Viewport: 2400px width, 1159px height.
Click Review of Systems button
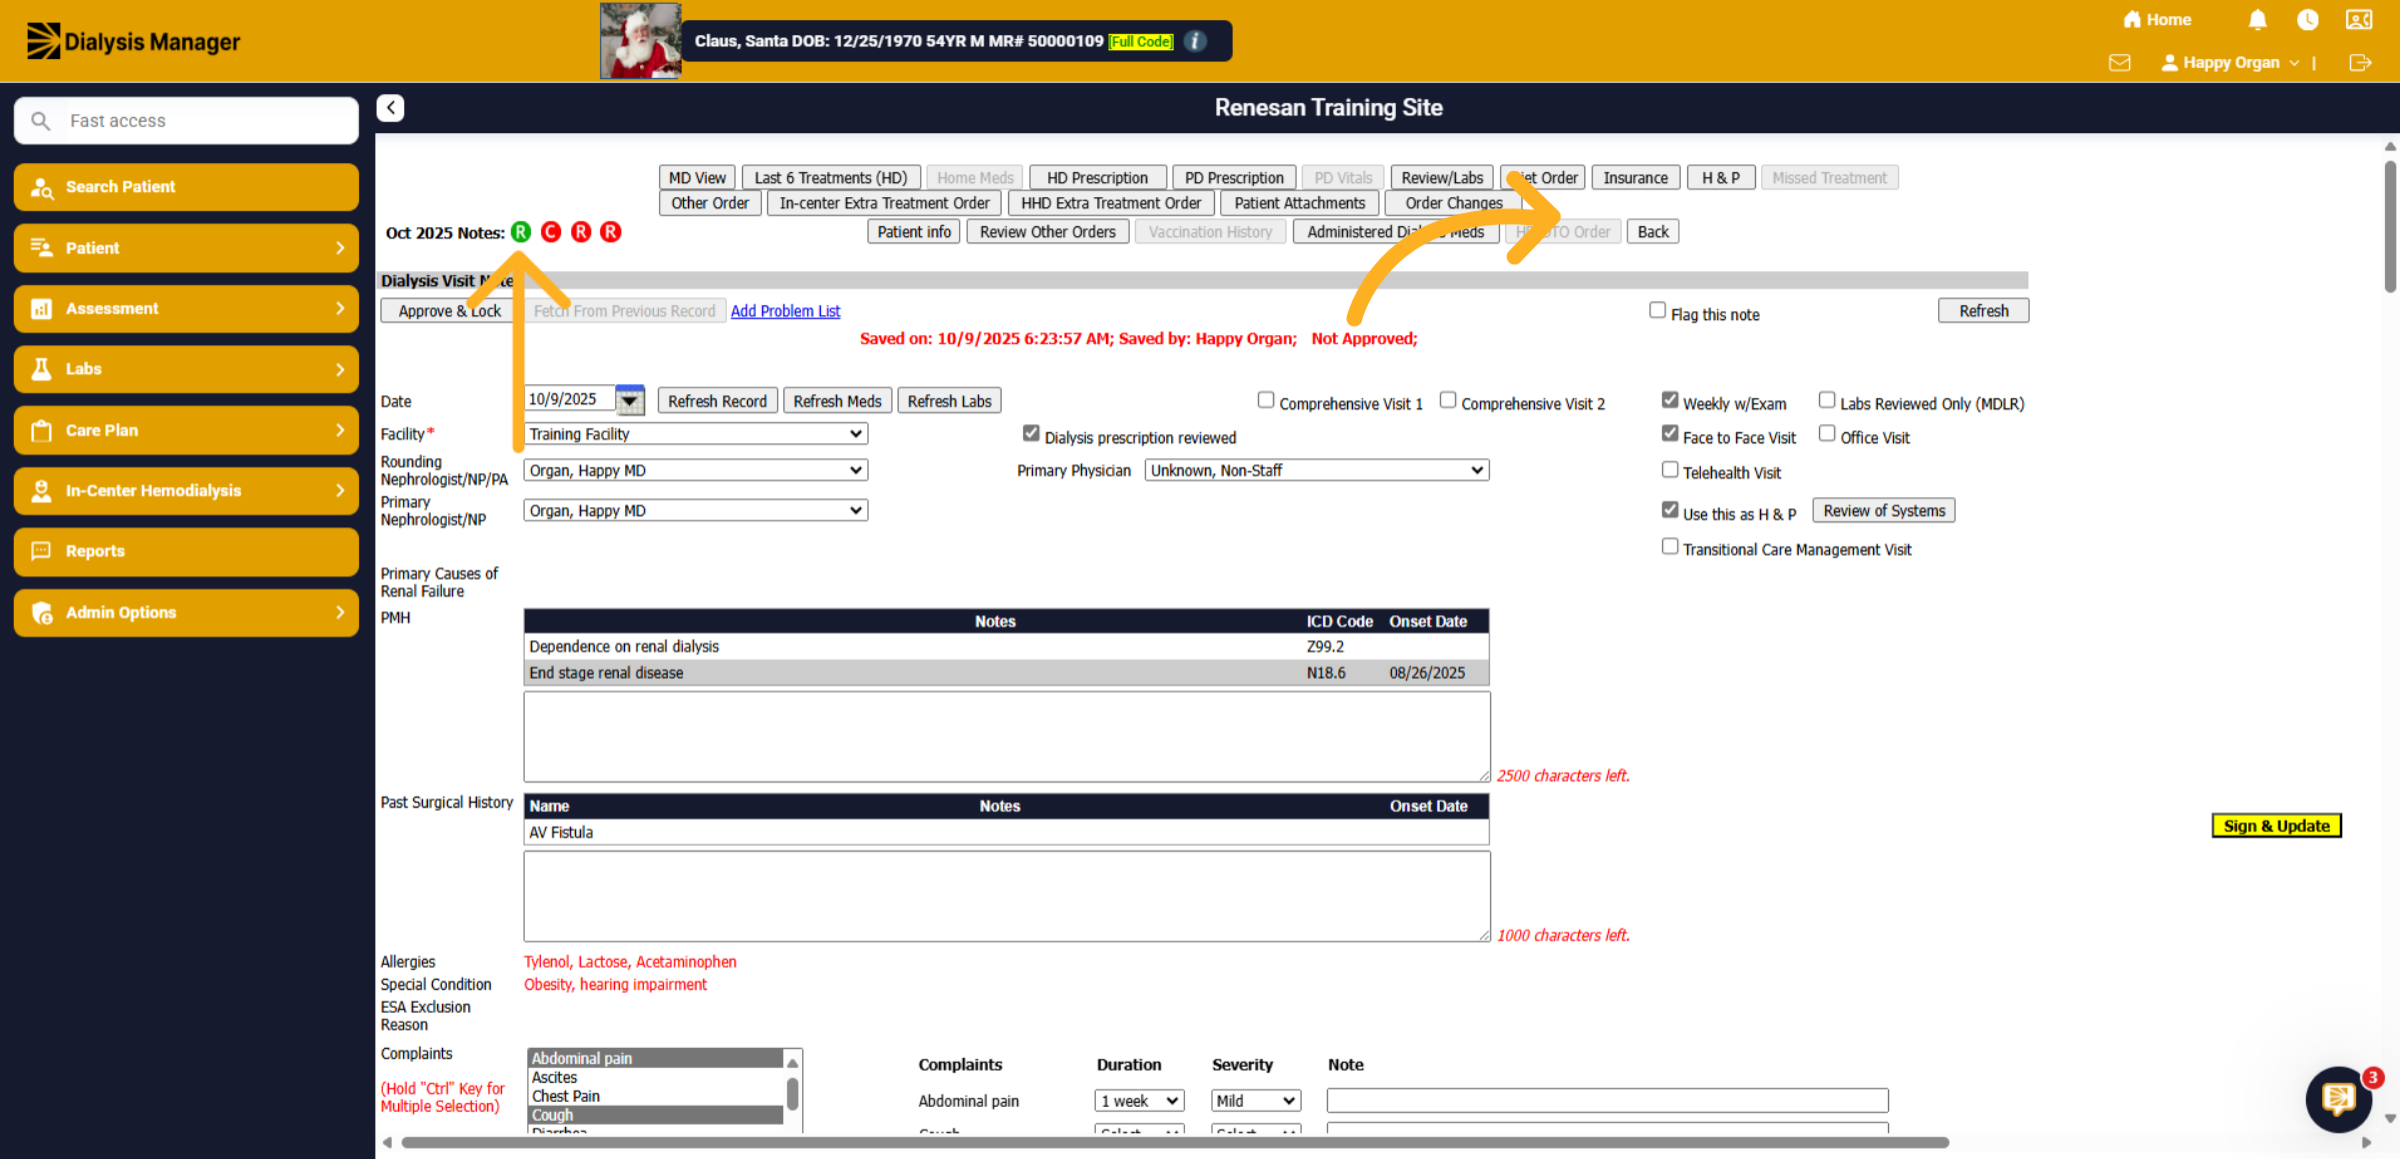pyautogui.click(x=1884, y=511)
